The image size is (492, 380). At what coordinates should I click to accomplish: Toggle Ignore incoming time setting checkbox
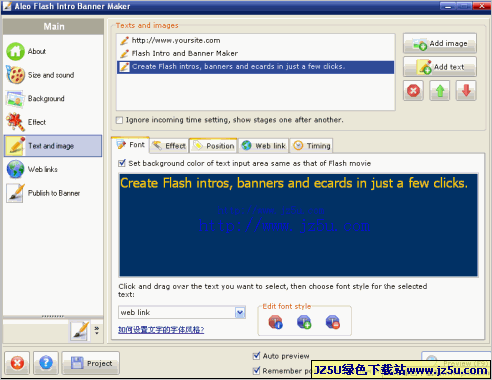pyautogui.click(x=119, y=120)
